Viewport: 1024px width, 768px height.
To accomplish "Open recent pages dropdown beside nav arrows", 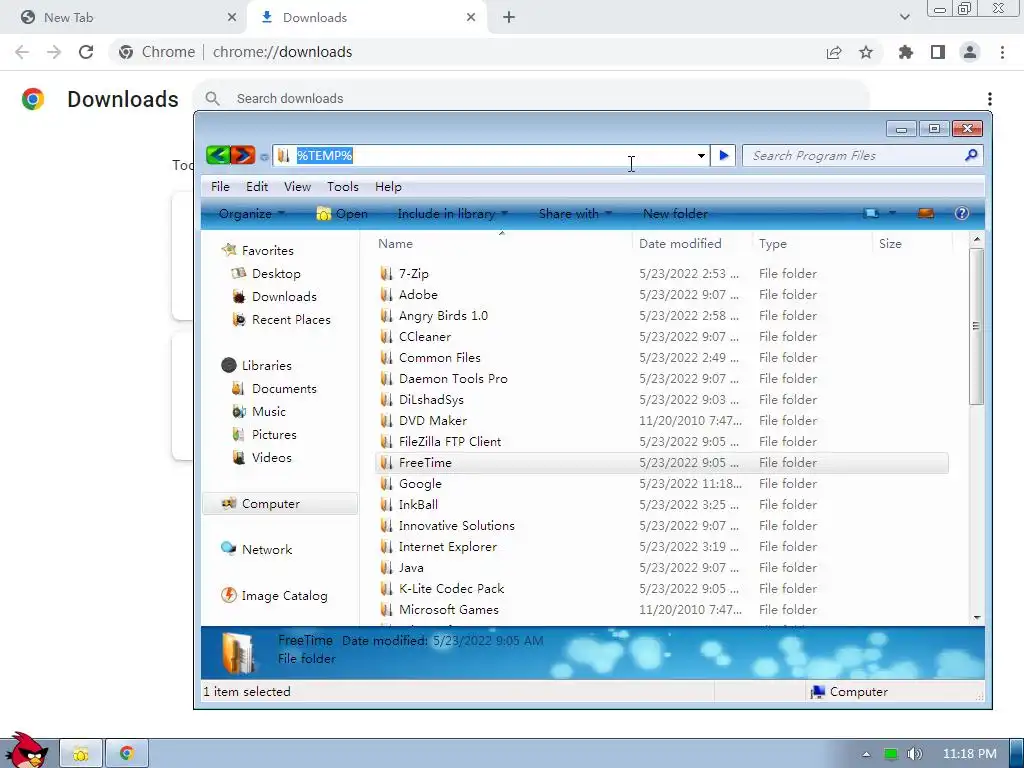I will (264, 157).
